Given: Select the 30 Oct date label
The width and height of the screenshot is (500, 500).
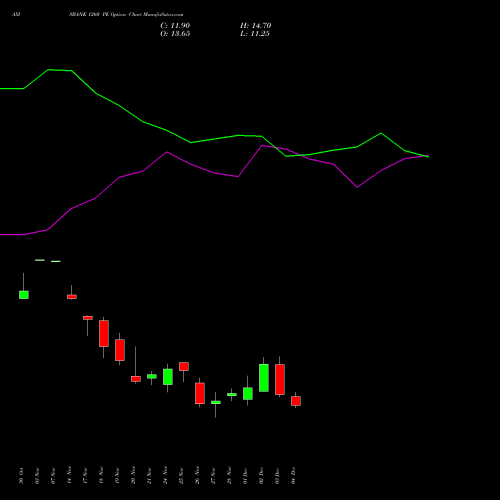Looking at the screenshot, I should (x=21, y=476).
